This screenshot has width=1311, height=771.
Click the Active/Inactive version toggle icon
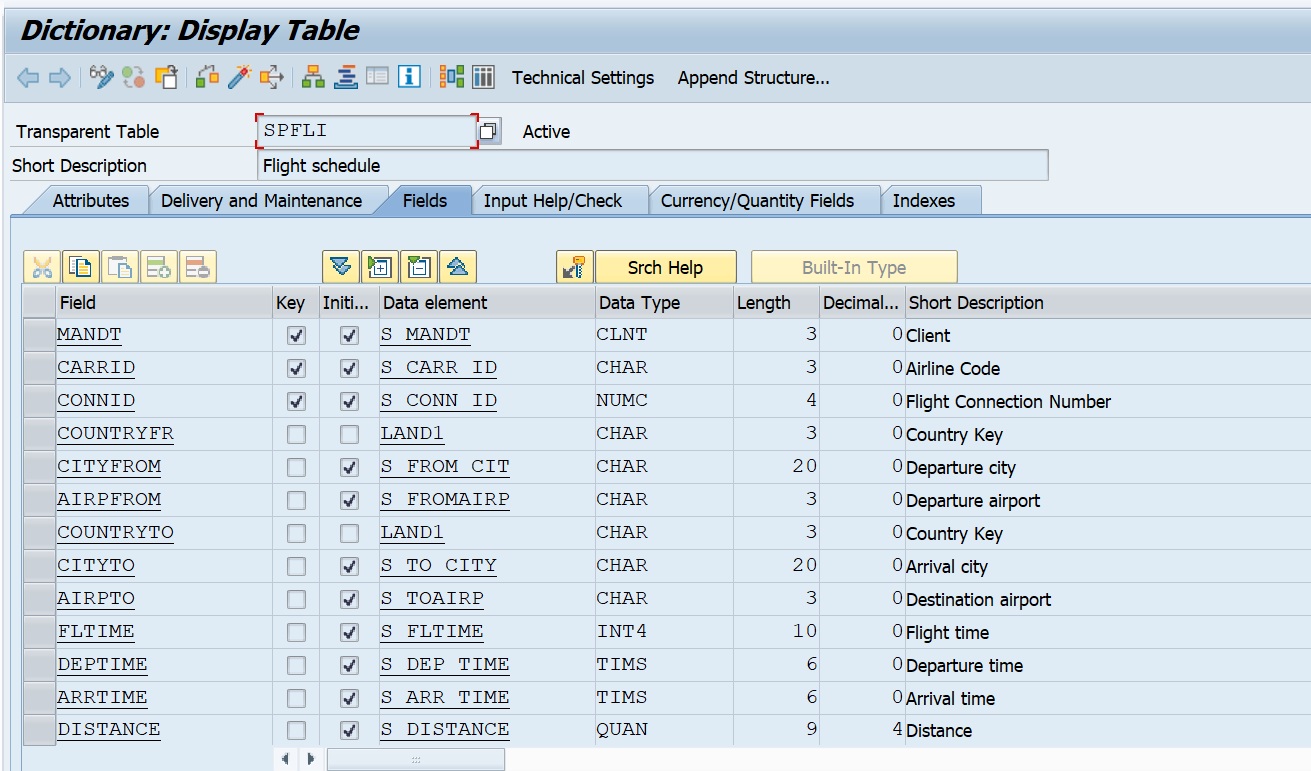[x=133, y=77]
